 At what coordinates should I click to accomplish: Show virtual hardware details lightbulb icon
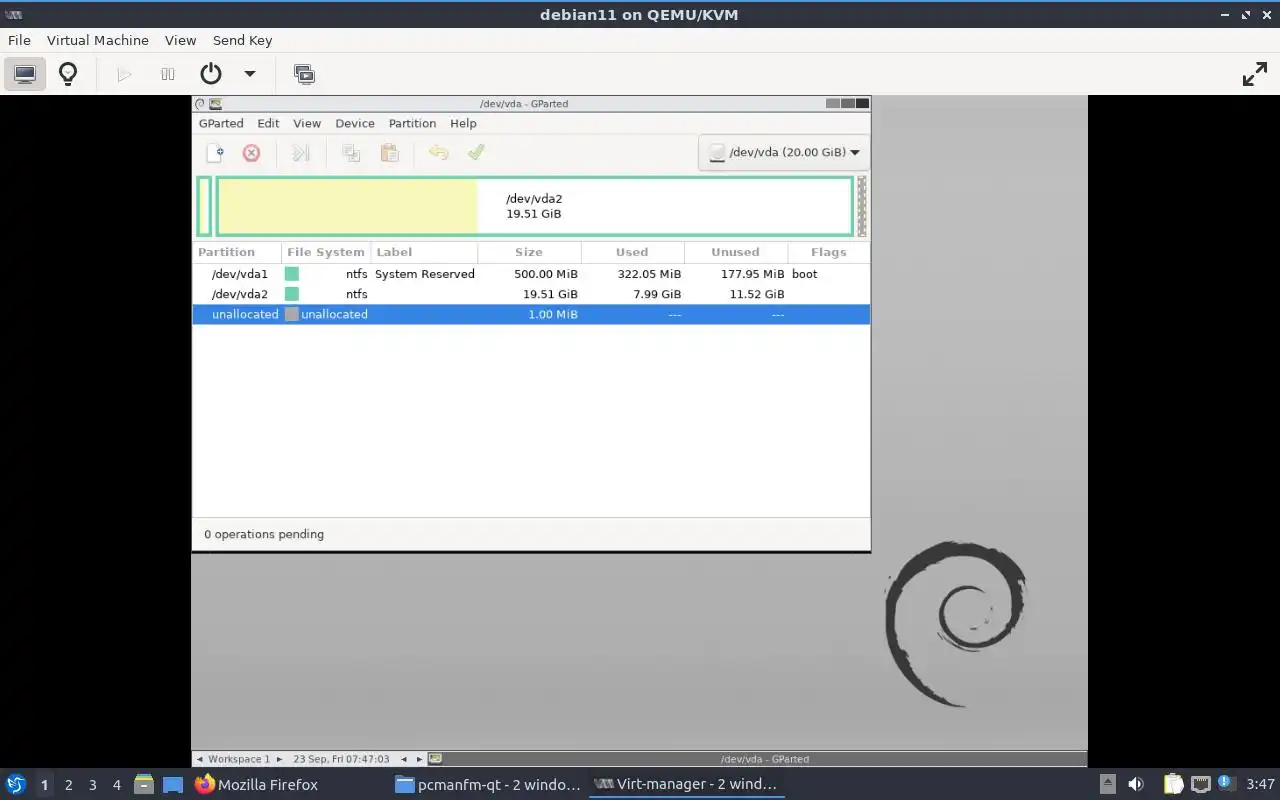click(x=68, y=74)
